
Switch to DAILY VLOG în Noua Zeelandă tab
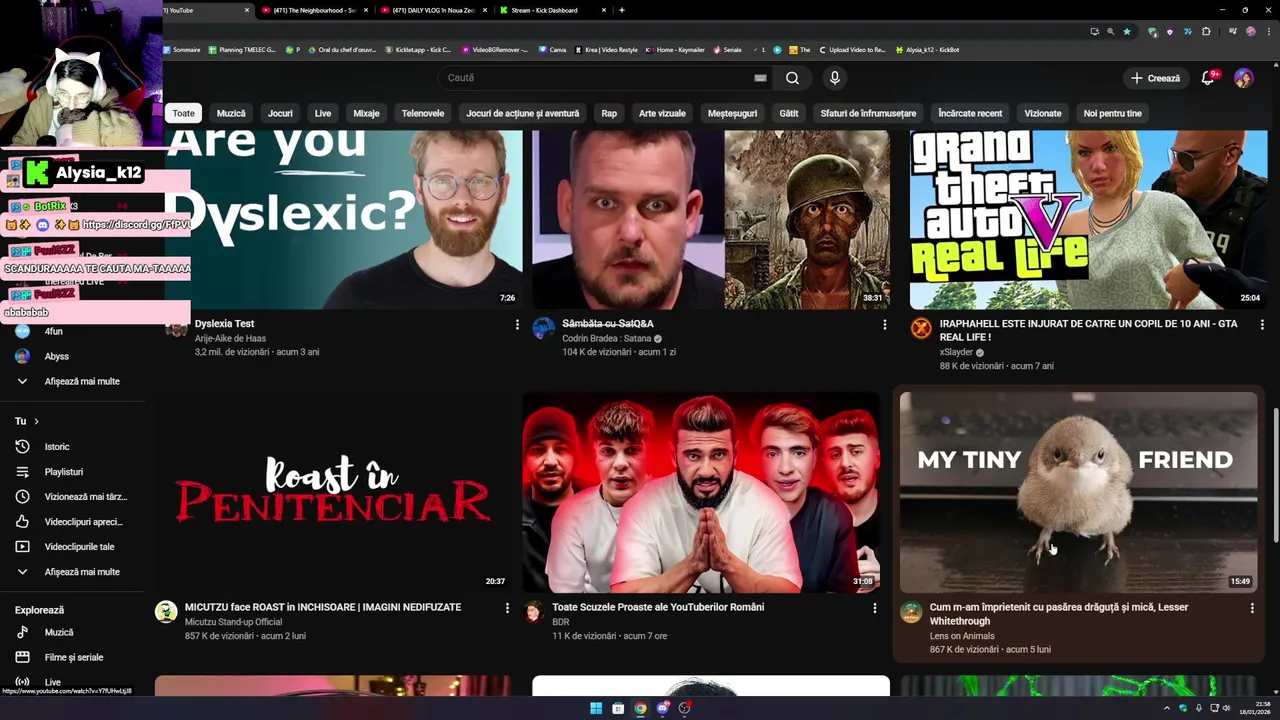(432, 10)
